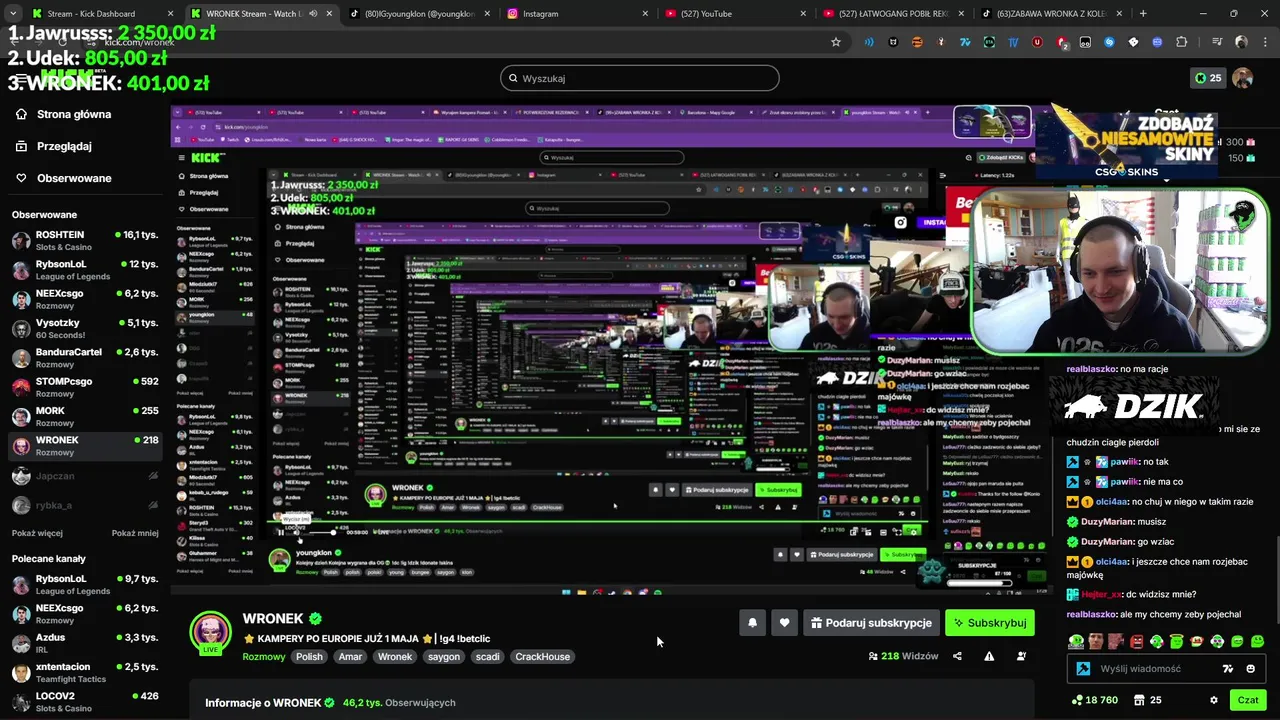The height and width of the screenshot is (720, 1280).
Task: Click the 7TV browser extension icon
Action: point(965,42)
